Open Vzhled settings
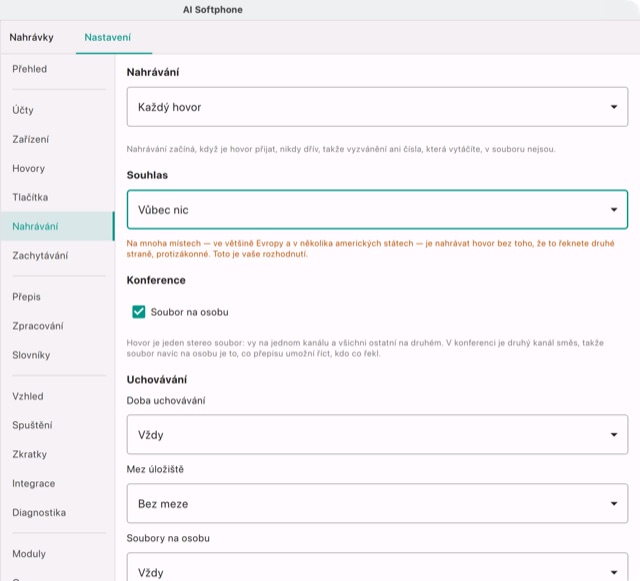The image size is (640, 581). click(x=57, y=396)
